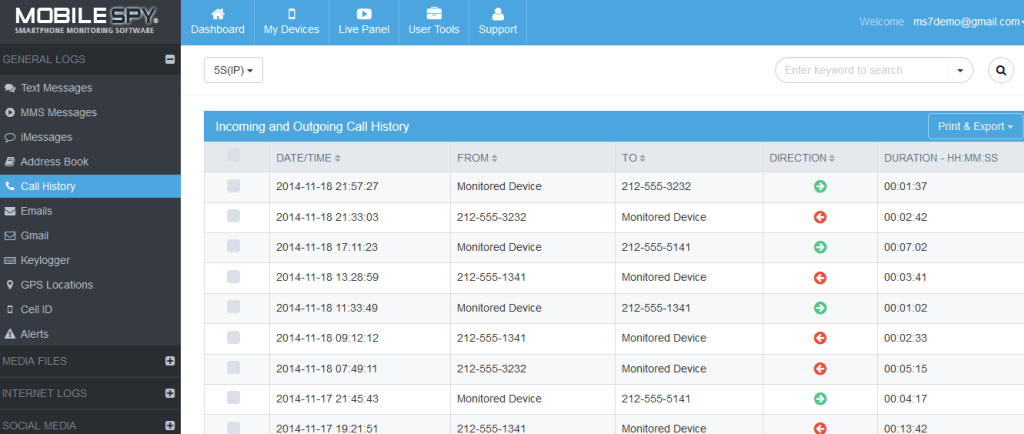Tick the checkbox for 2014-11-18 17:11:23 call
This screenshot has width=1024, height=434.
233,246
